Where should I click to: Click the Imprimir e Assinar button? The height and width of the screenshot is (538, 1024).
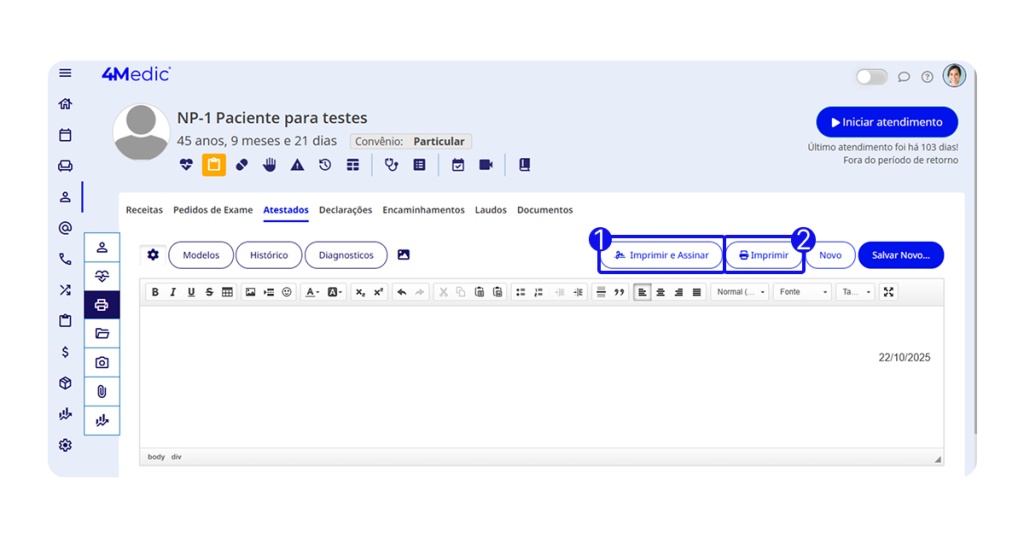[662, 255]
